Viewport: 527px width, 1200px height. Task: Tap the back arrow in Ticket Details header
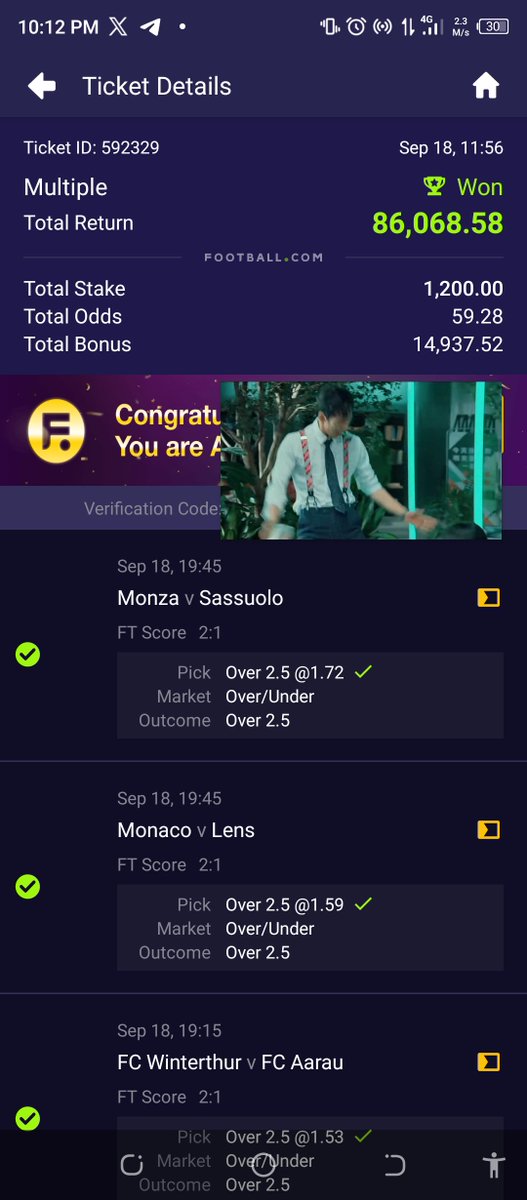(x=42, y=87)
